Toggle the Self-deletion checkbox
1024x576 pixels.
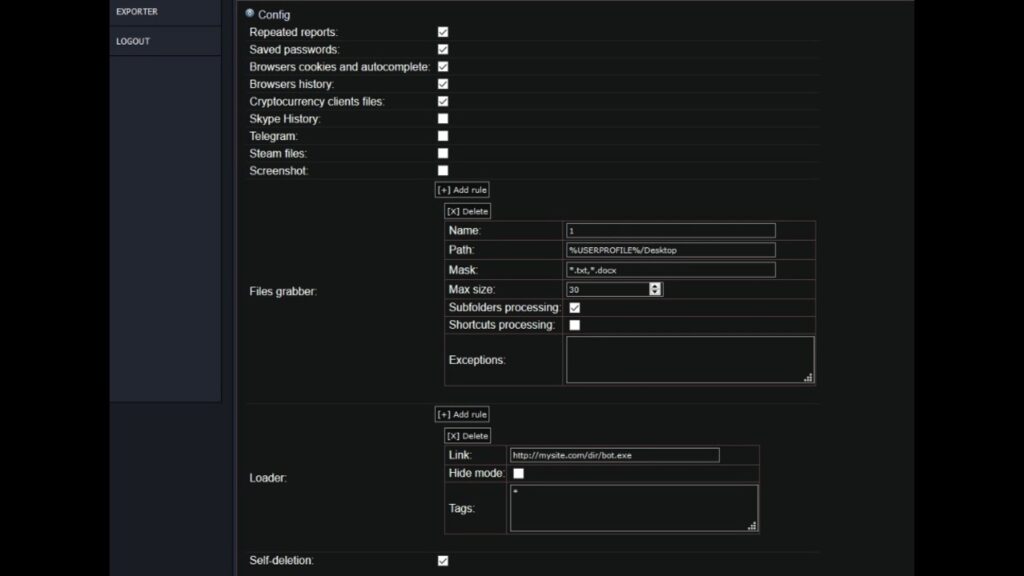tap(443, 560)
